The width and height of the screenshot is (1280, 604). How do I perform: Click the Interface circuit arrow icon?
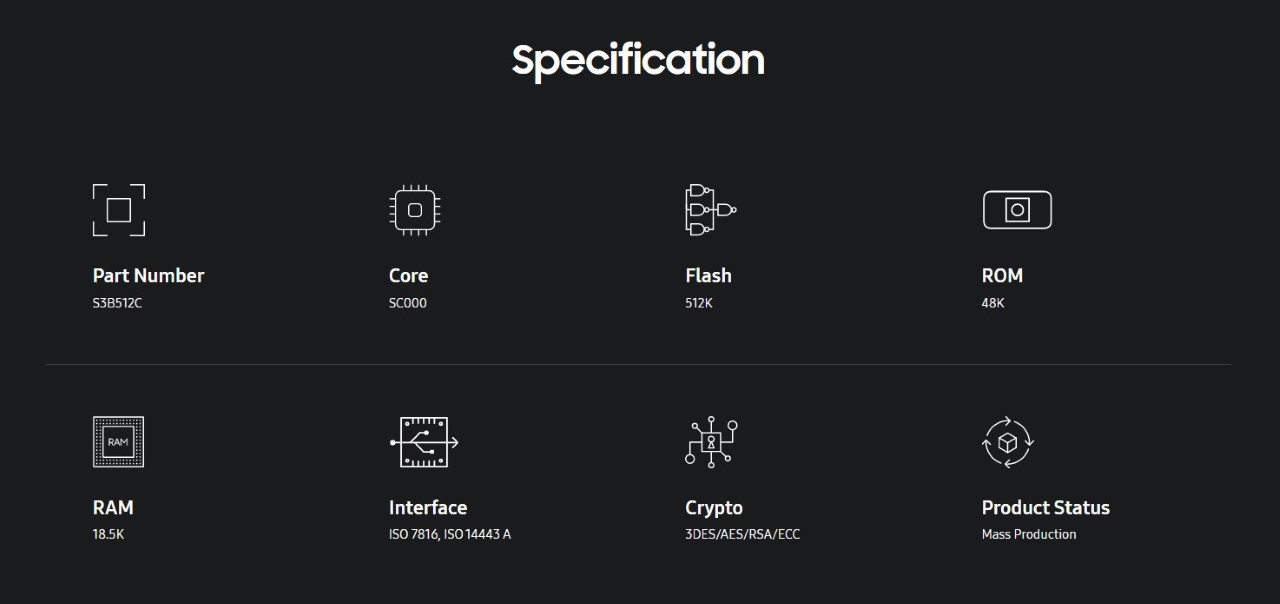coord(424,442)
